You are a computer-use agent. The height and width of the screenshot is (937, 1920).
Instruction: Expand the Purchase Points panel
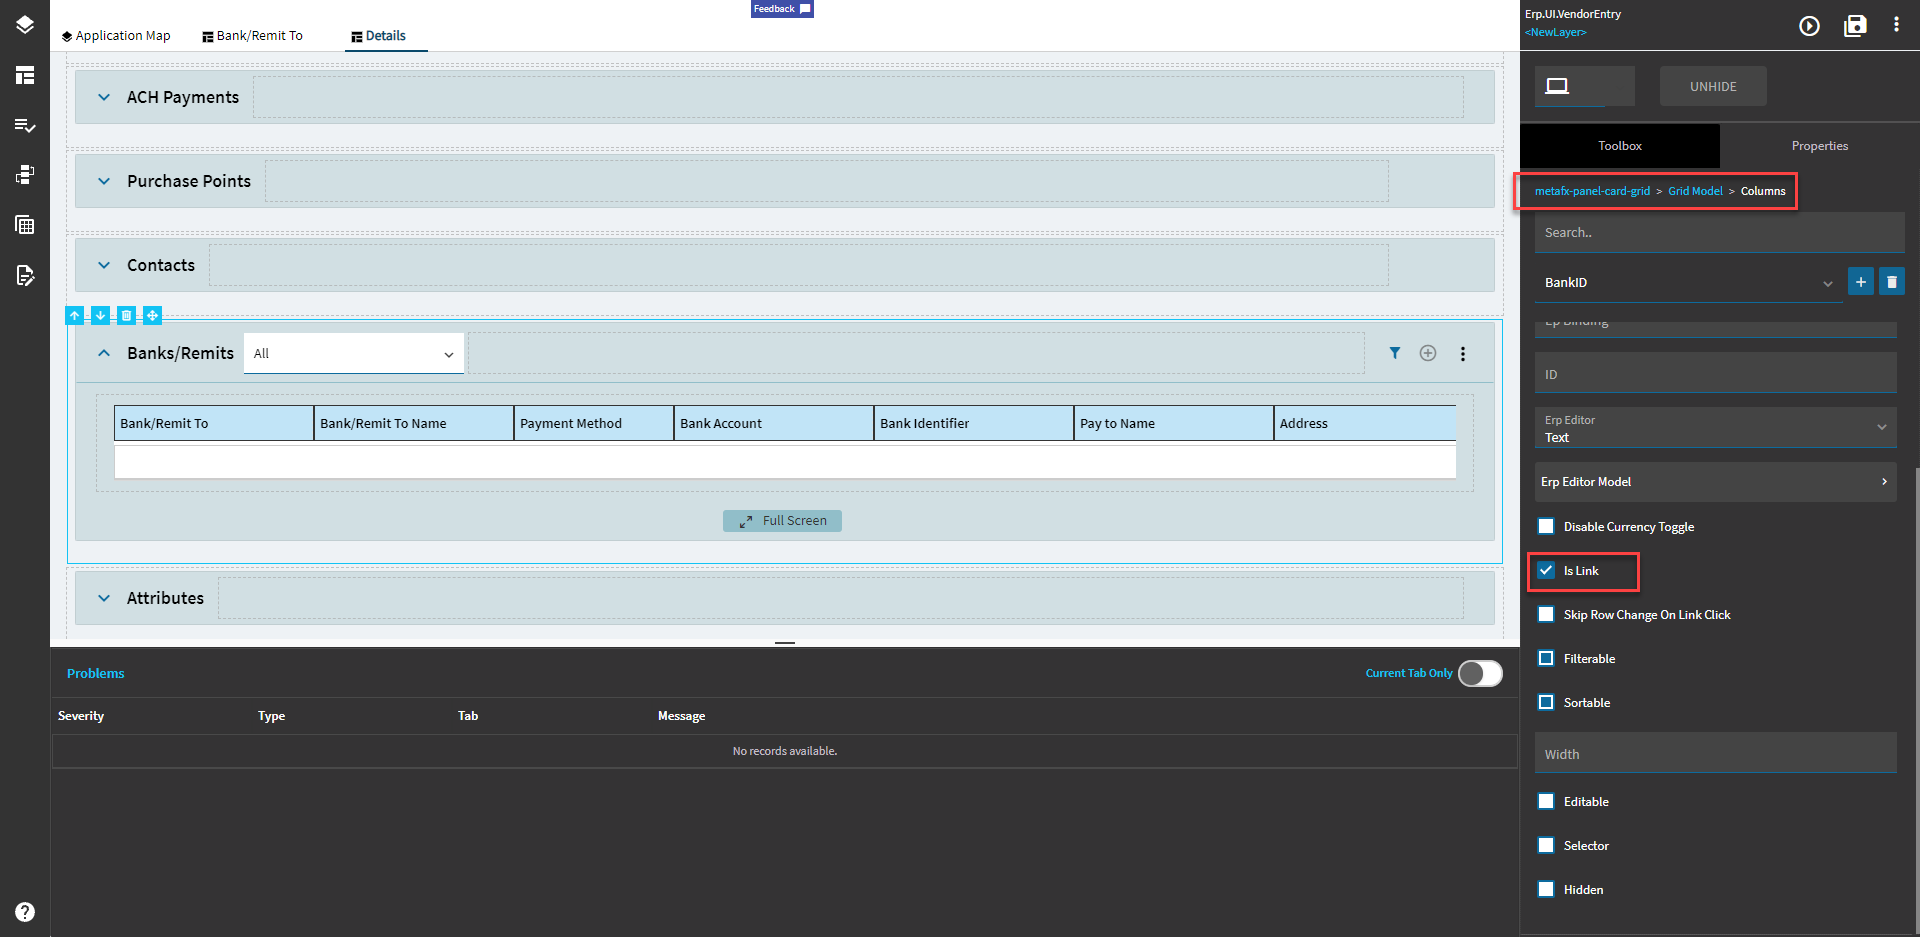tap(104, 181)
